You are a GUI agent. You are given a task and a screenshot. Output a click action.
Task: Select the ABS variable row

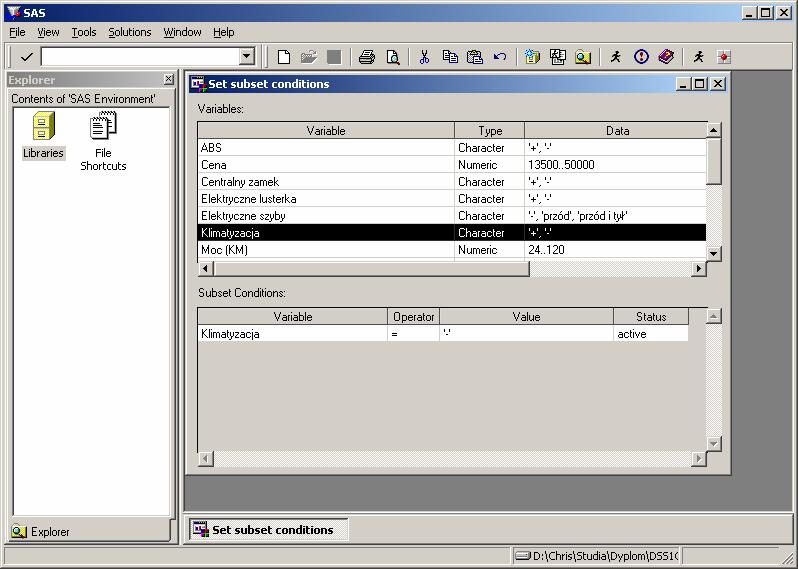tap(452, 148)
